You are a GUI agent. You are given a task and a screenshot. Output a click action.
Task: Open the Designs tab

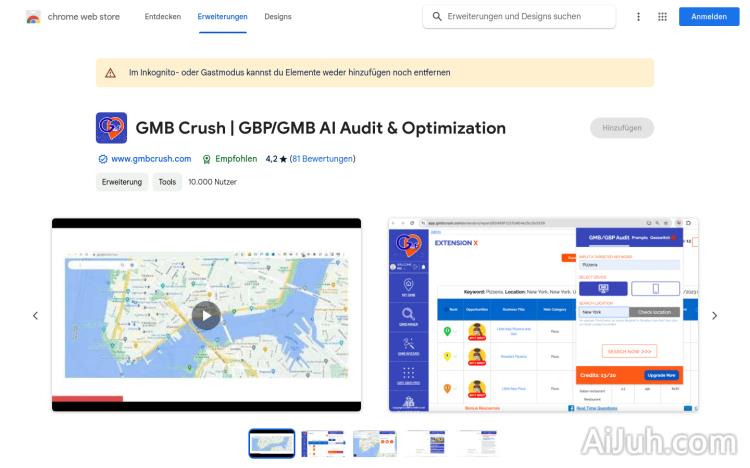click(x=278, y=17)
